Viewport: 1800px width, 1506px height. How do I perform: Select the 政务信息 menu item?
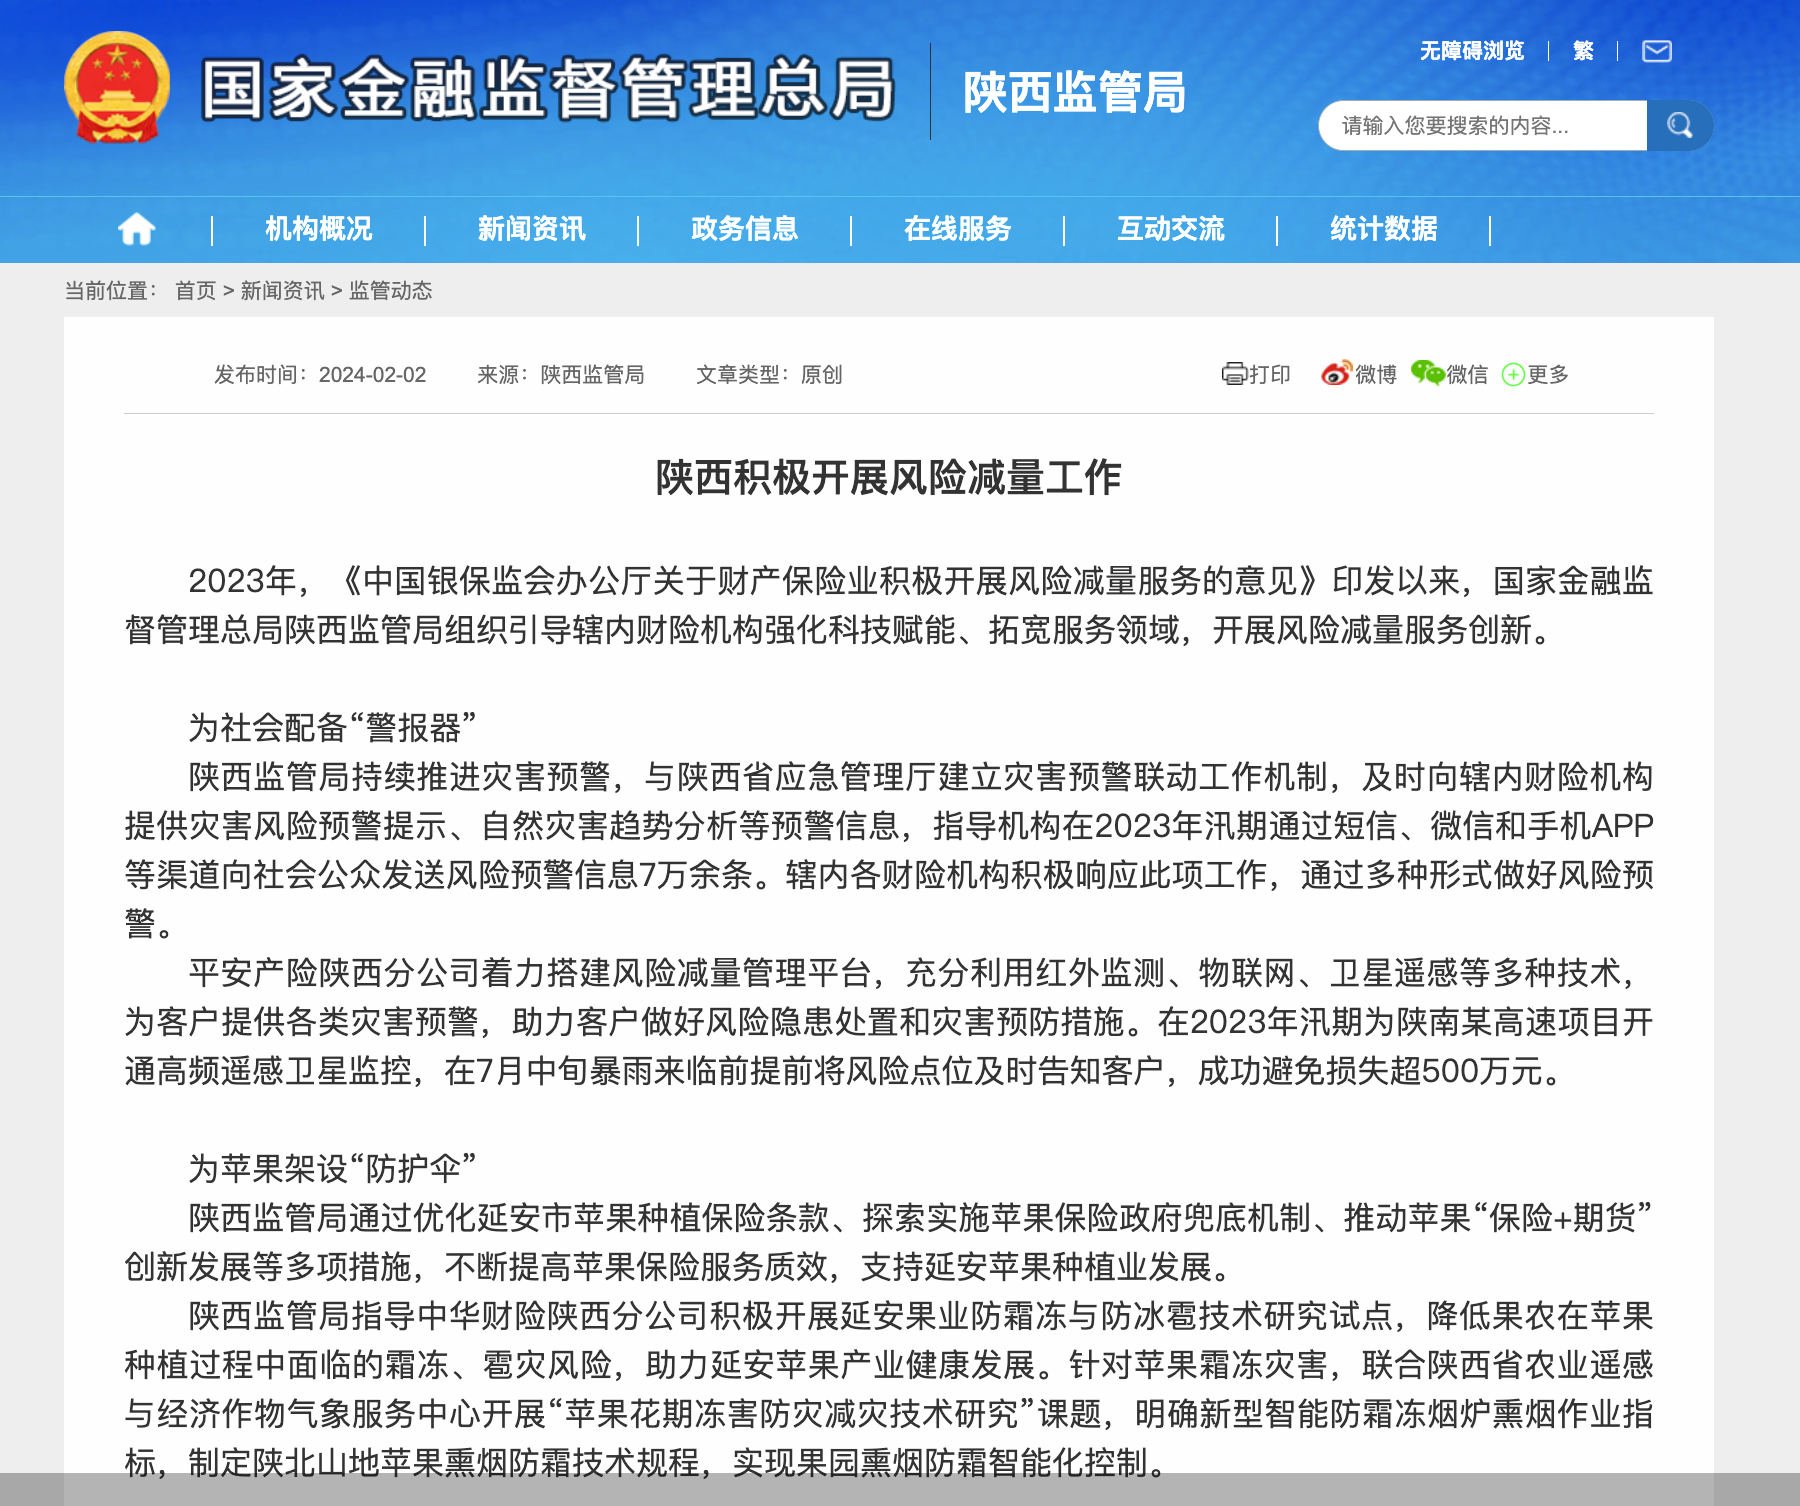(x=744, y=228)
